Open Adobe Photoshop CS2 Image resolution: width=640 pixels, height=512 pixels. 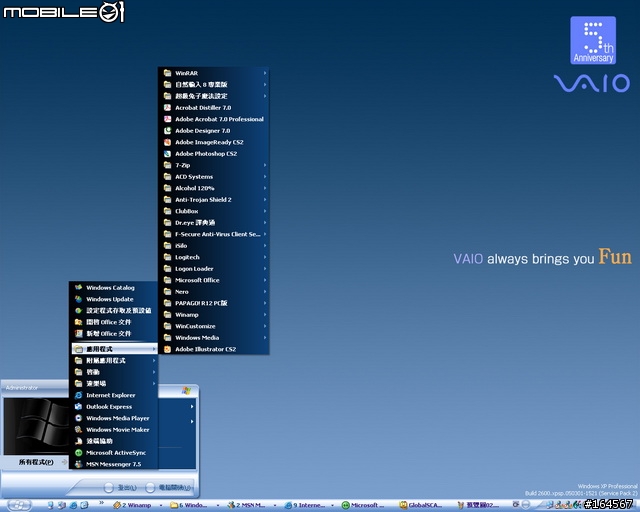tap(213, 154)
